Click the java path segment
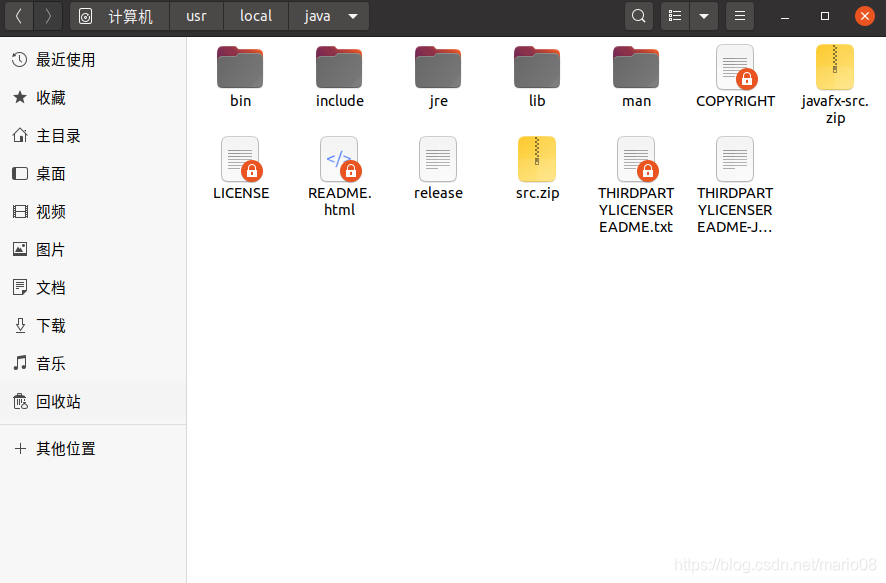Viewport: 886px width, 583px height. pos(317,16)
